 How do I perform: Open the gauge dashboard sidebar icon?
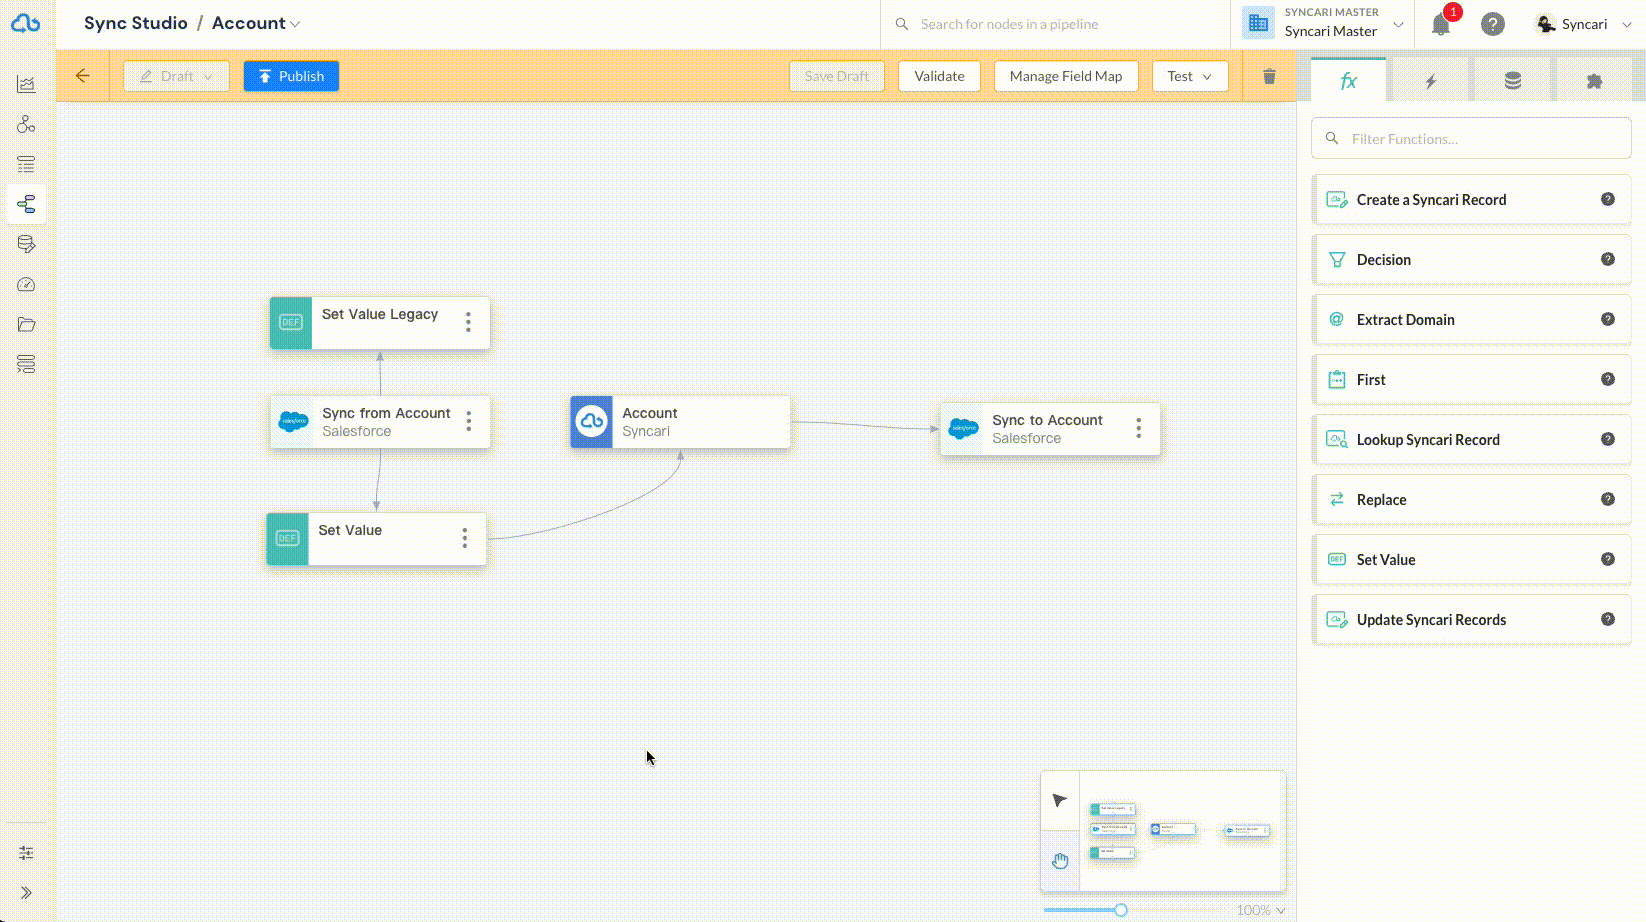pyautogui.click(x=26, y=284)
